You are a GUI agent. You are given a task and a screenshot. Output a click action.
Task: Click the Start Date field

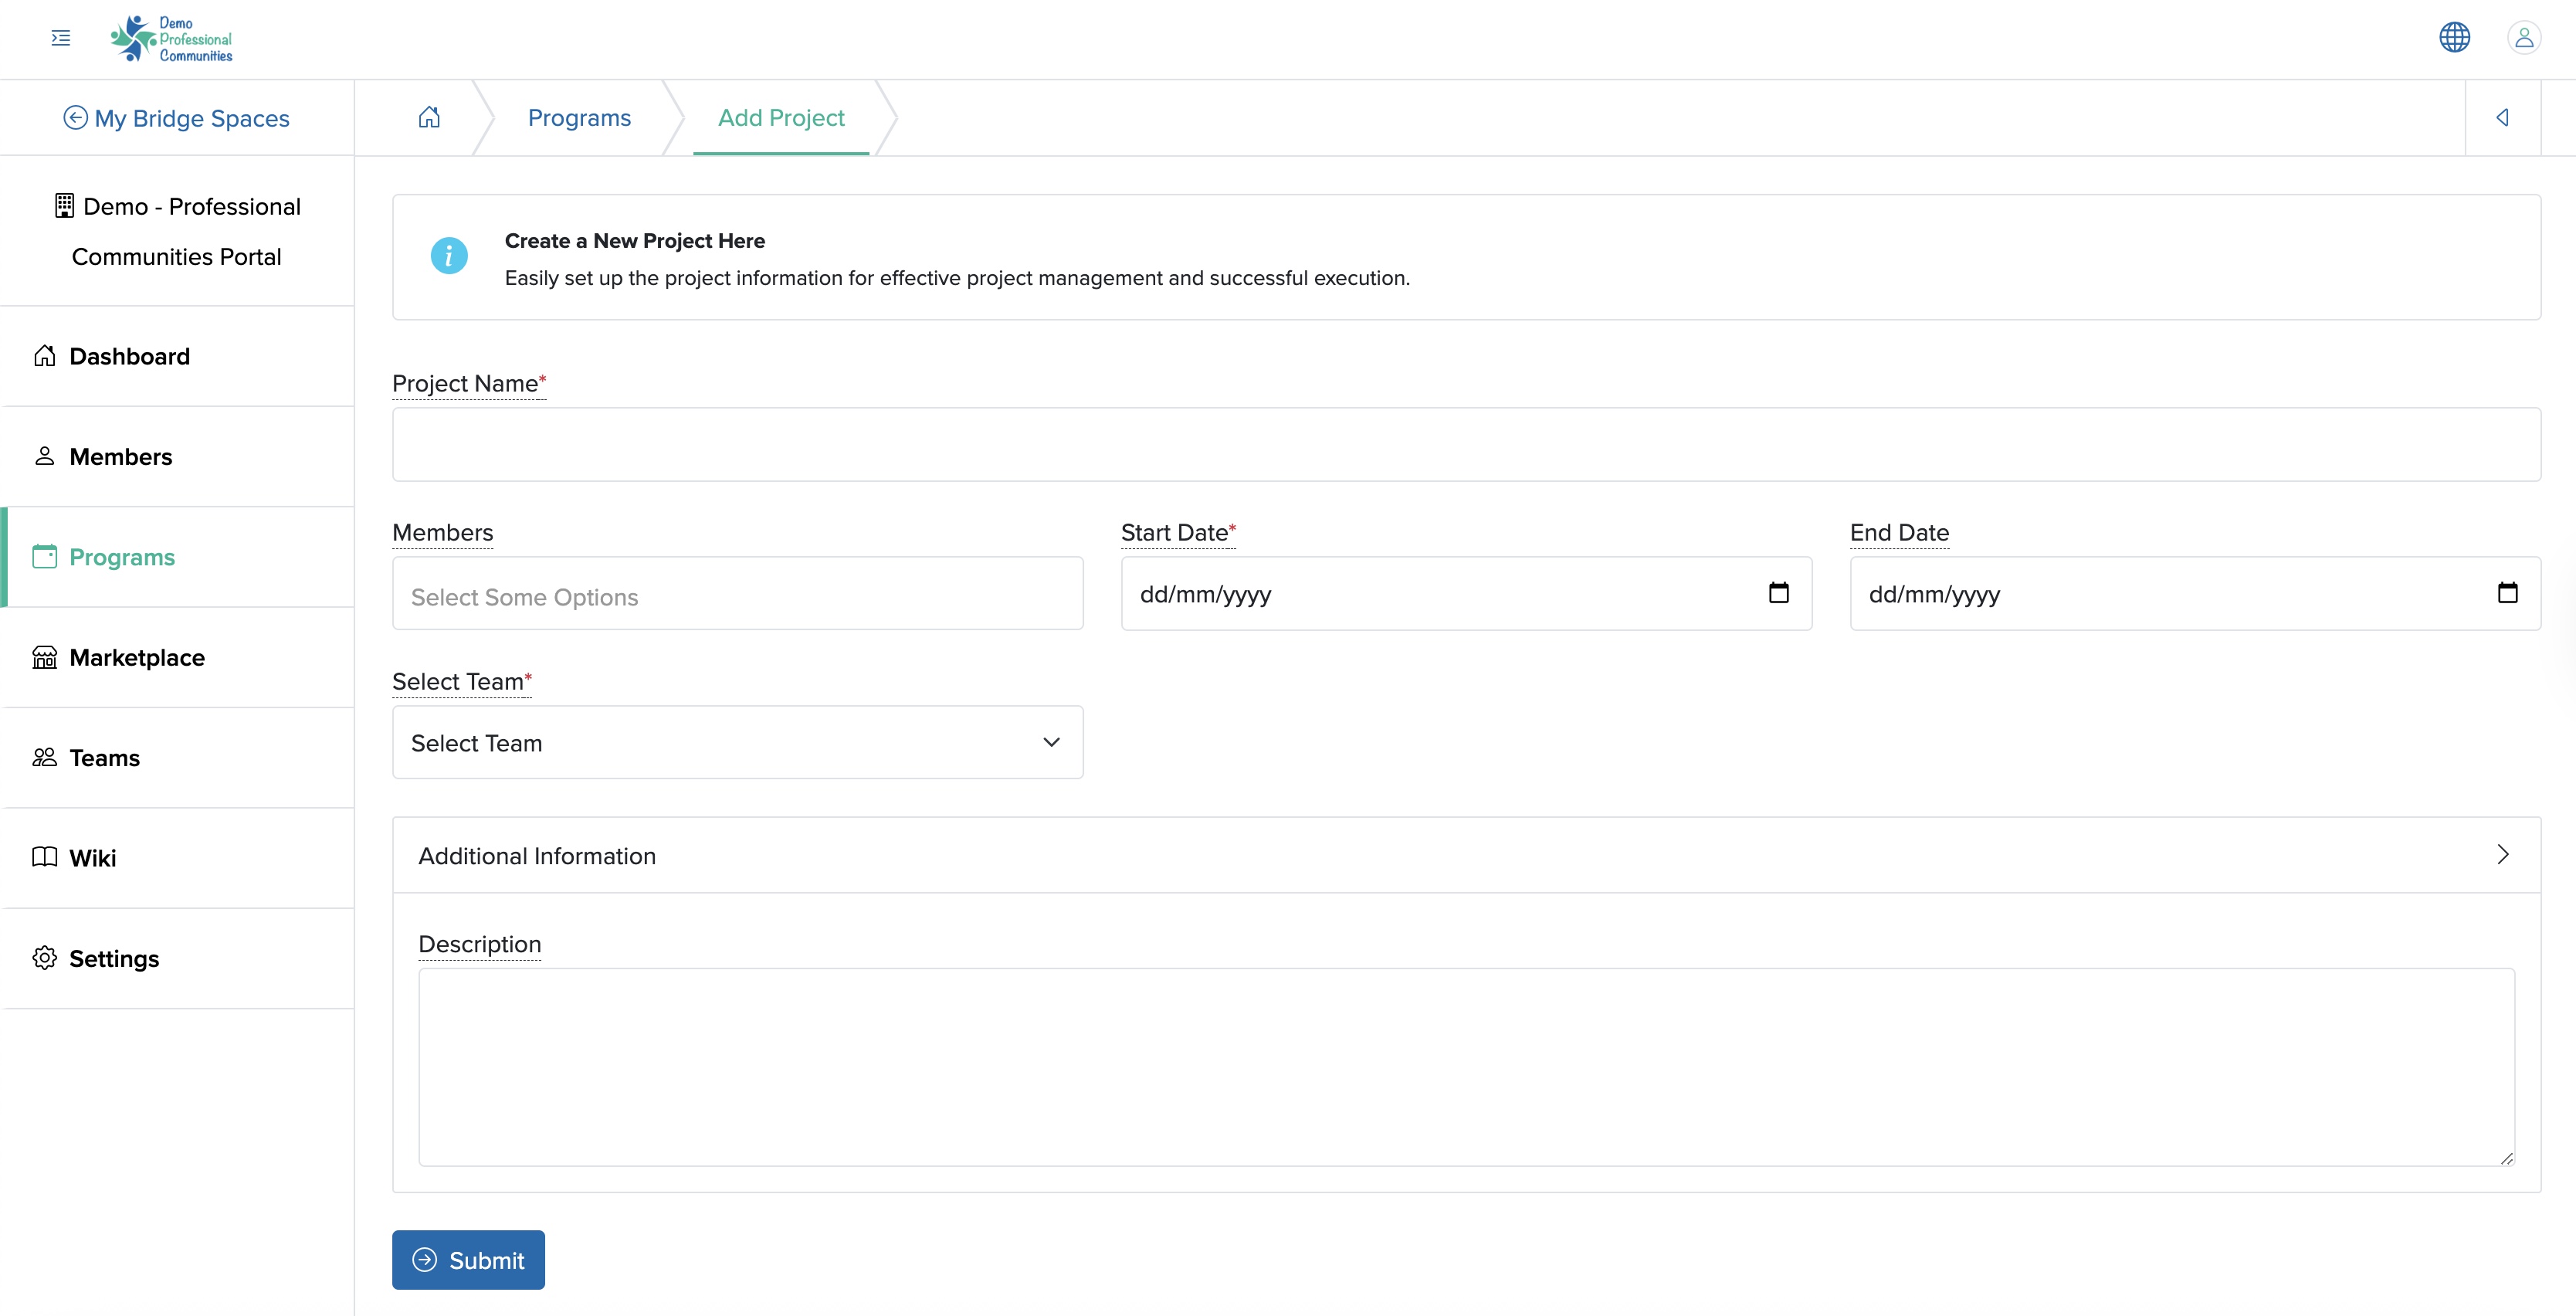[x=1466, y=593]
